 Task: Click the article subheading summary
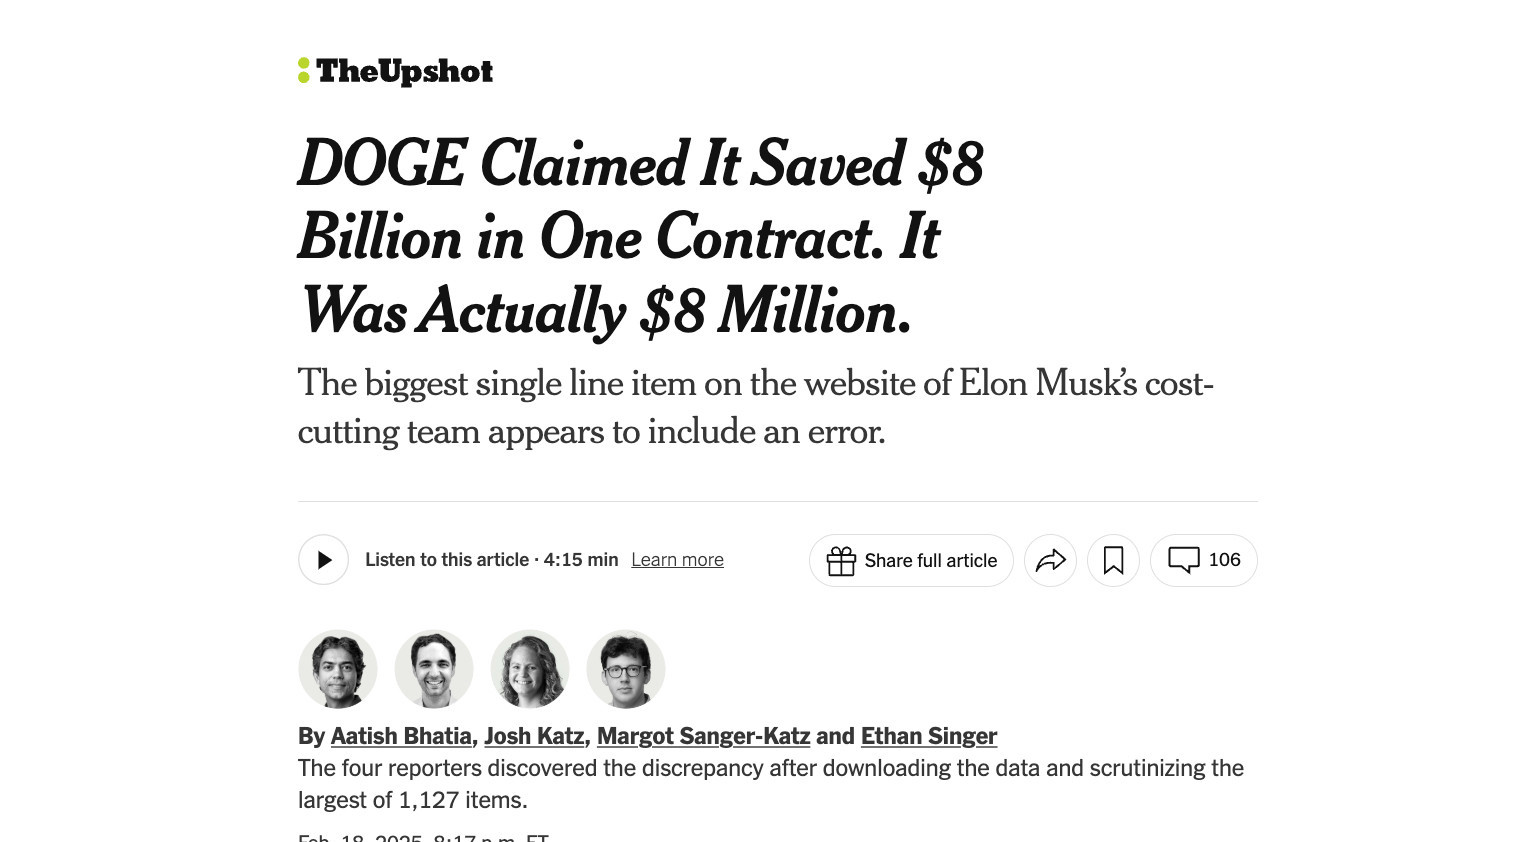(x=755, y=407)
